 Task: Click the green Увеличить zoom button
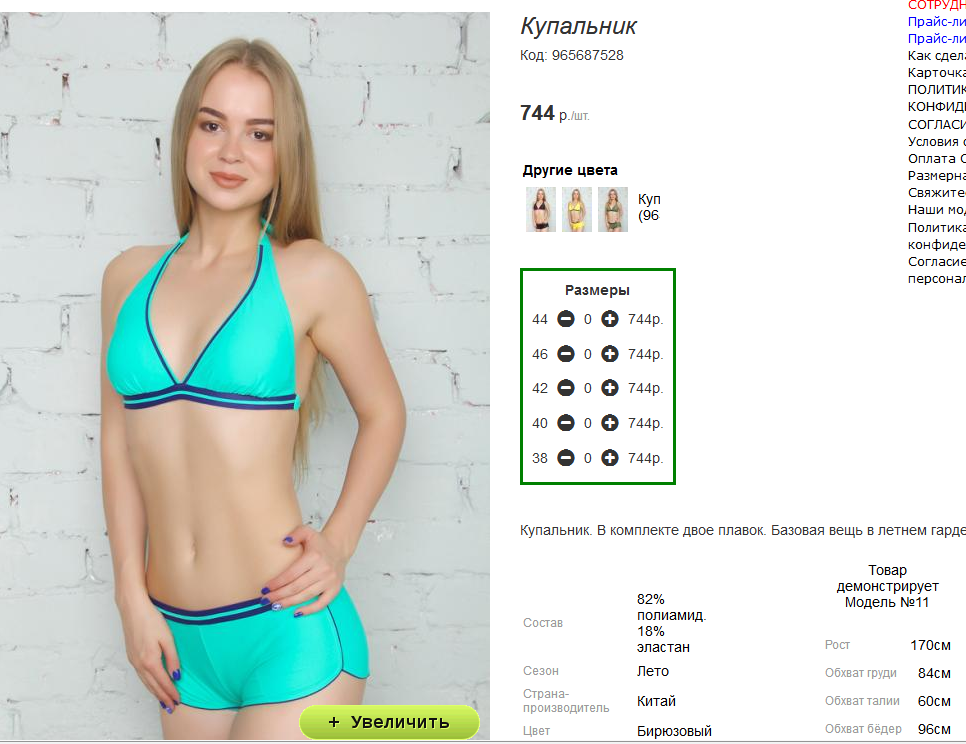tap(389, 722)
